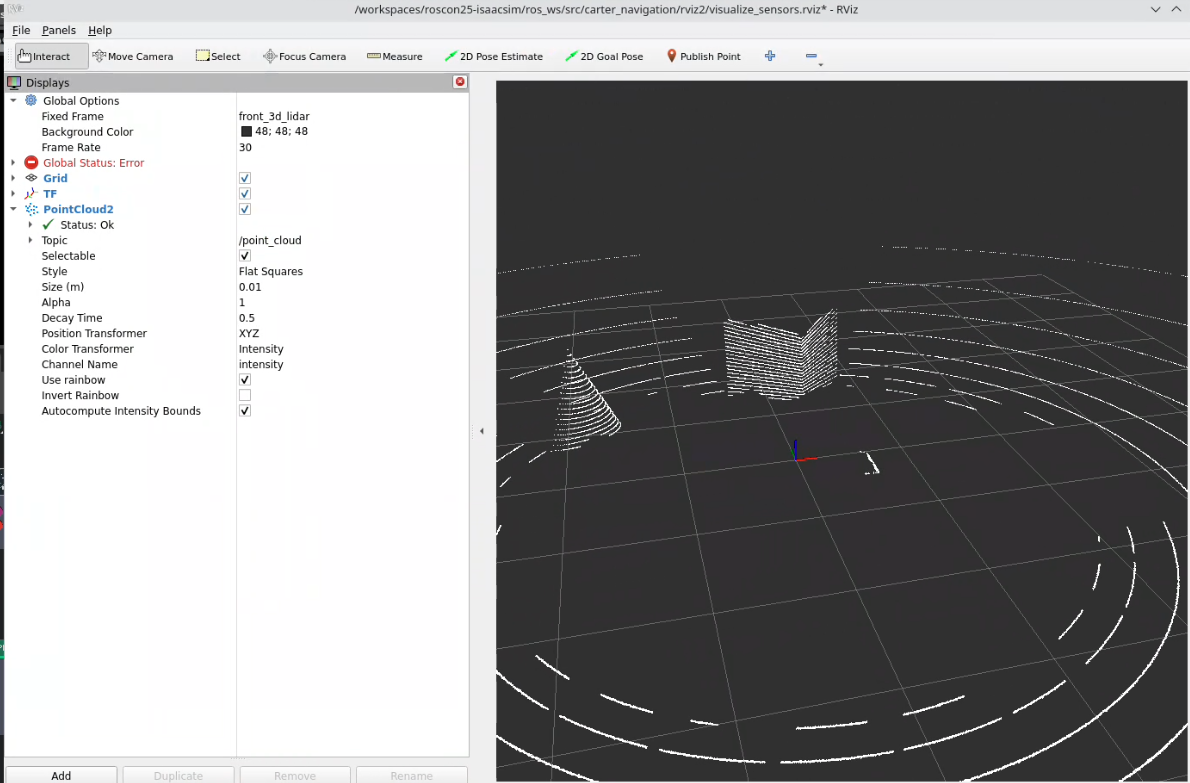The image size is (1190, 783).
Task: Uncheck the Selectable checkbox for PointCloud2
Action: (244, 255)
